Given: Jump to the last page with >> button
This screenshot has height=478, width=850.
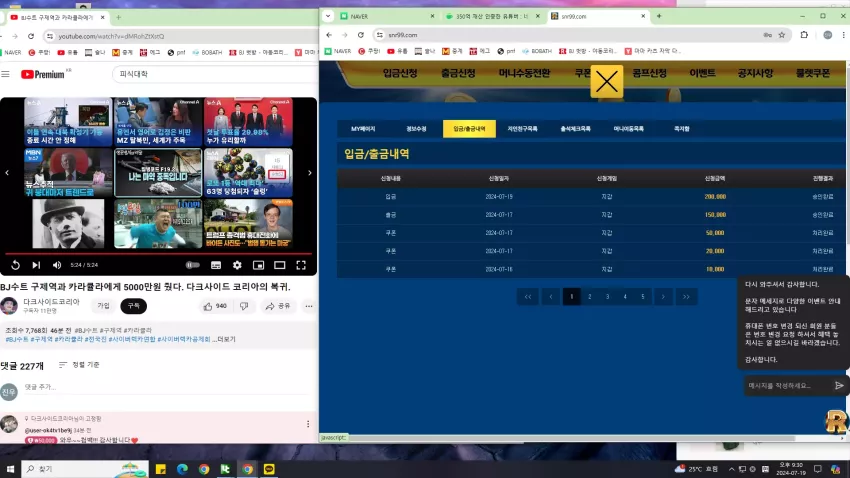Looking at the screenshot, I should point(686,296).
